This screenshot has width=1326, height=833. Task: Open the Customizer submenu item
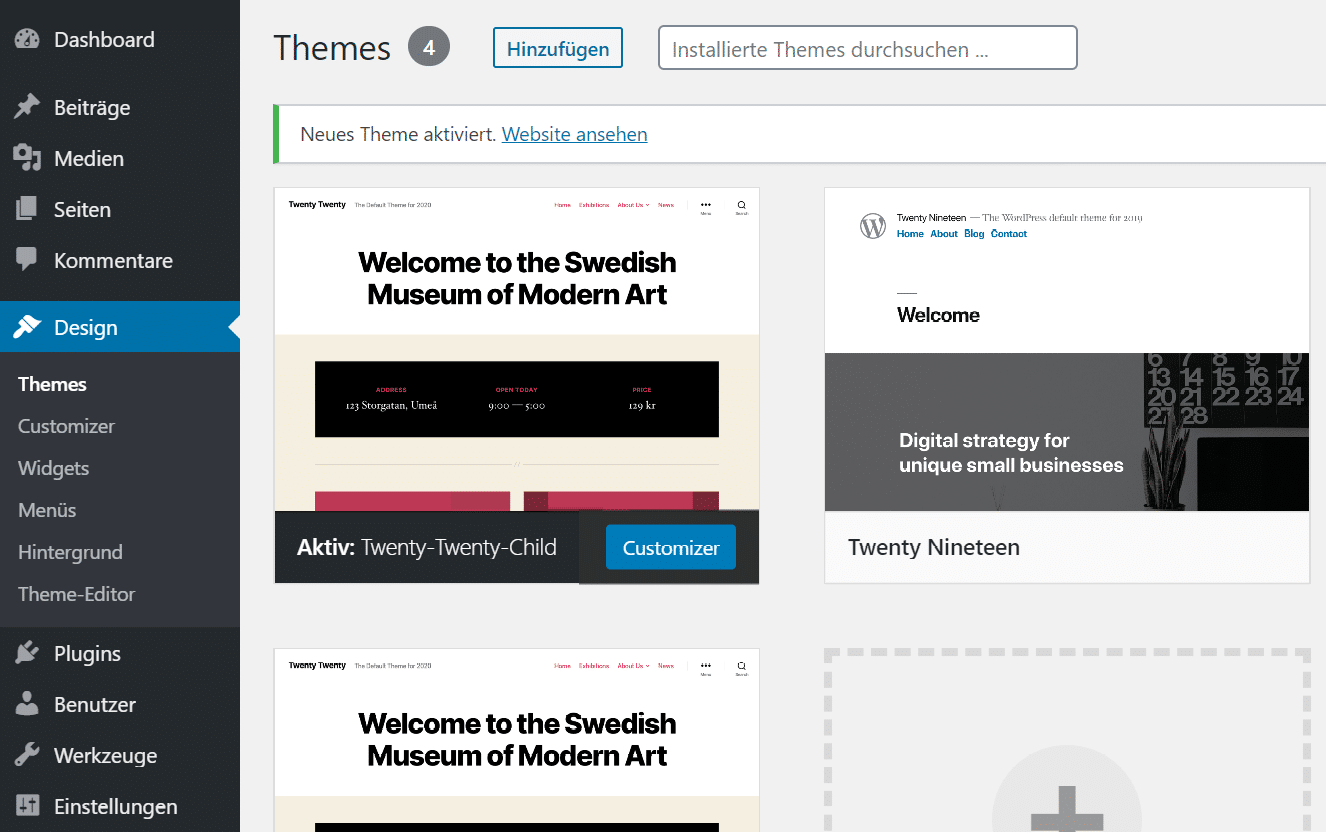[66, 426]
